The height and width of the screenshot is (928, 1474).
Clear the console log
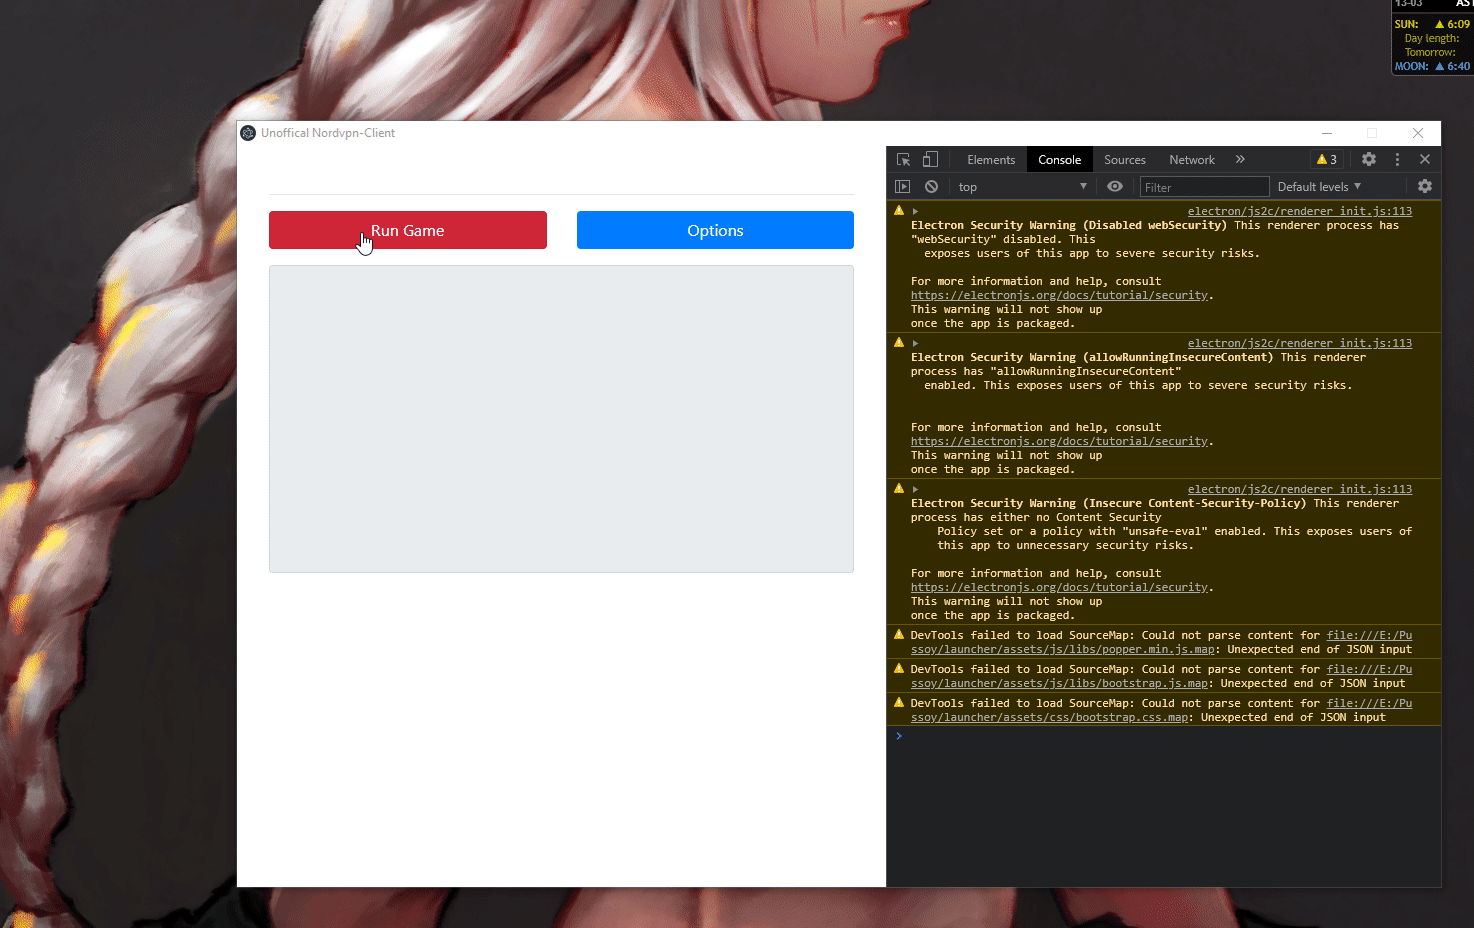pyautogui.click(x=931, y=186)
